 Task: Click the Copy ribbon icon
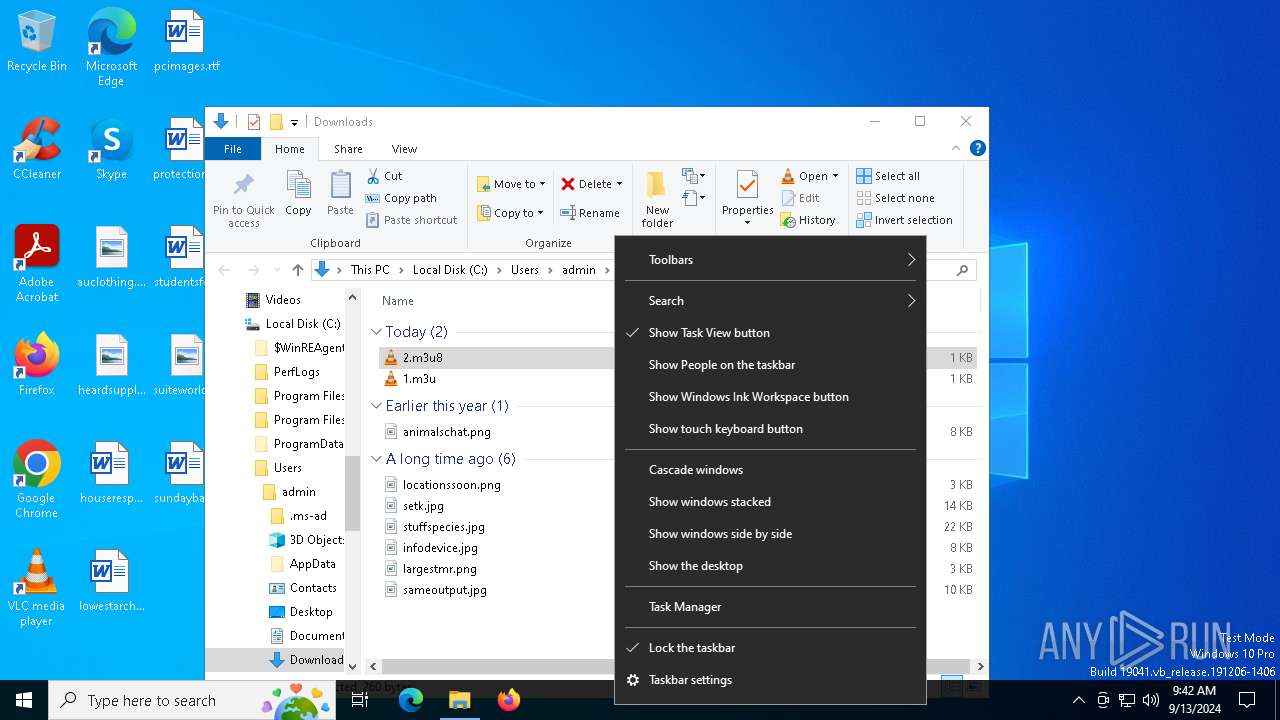pyautogui.click(x=298, y=193)
